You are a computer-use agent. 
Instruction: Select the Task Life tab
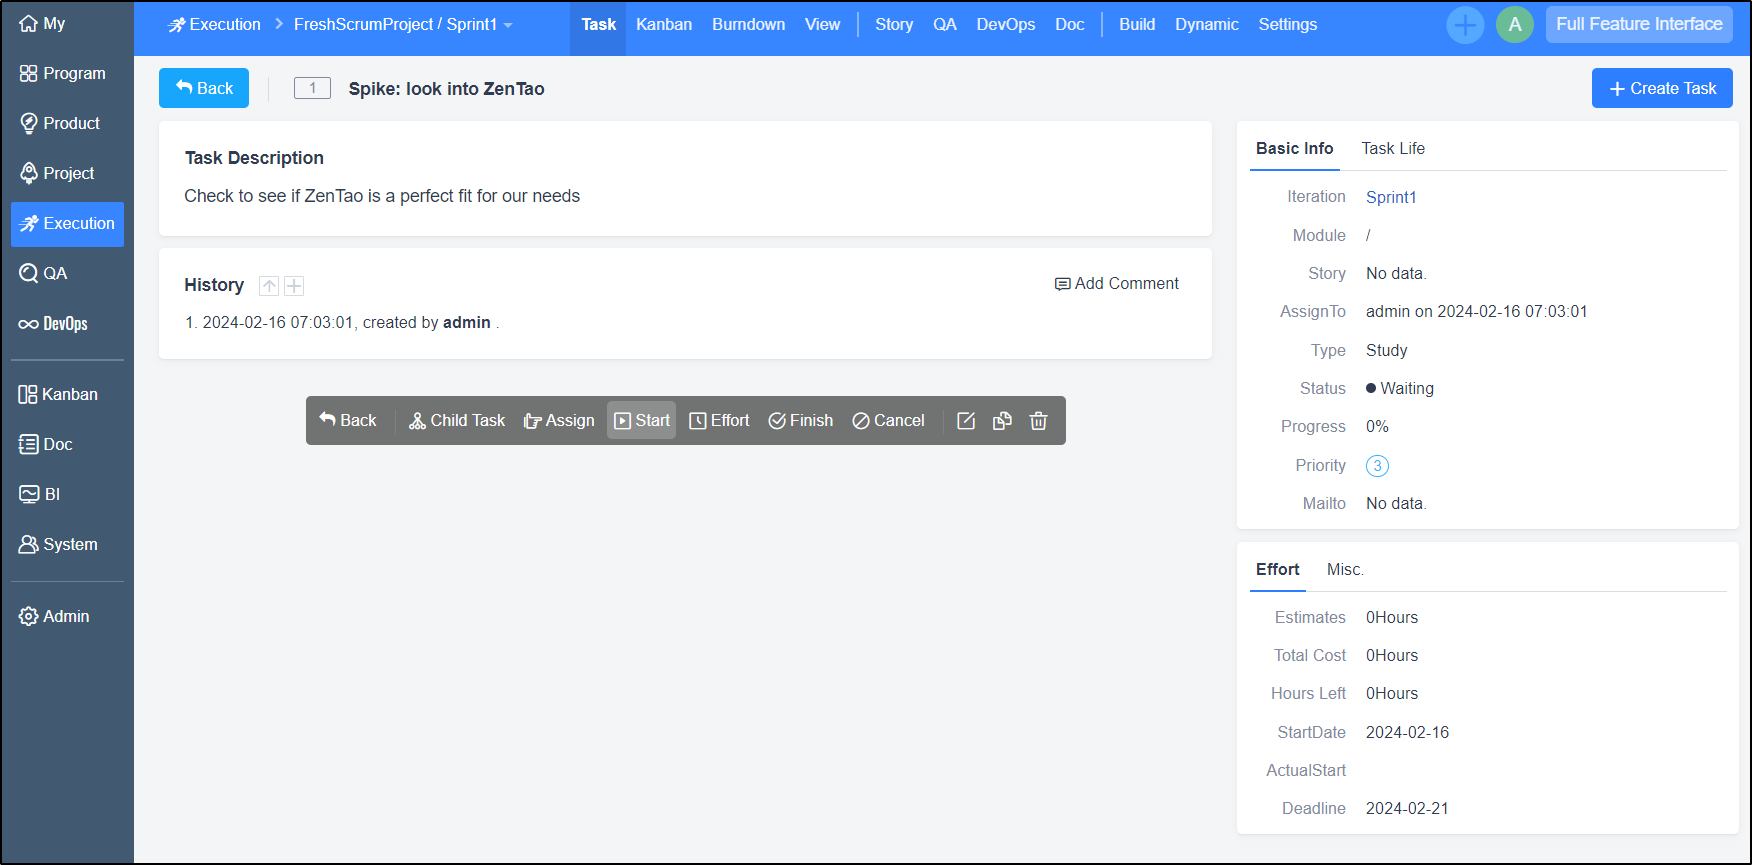[1393, 149]
